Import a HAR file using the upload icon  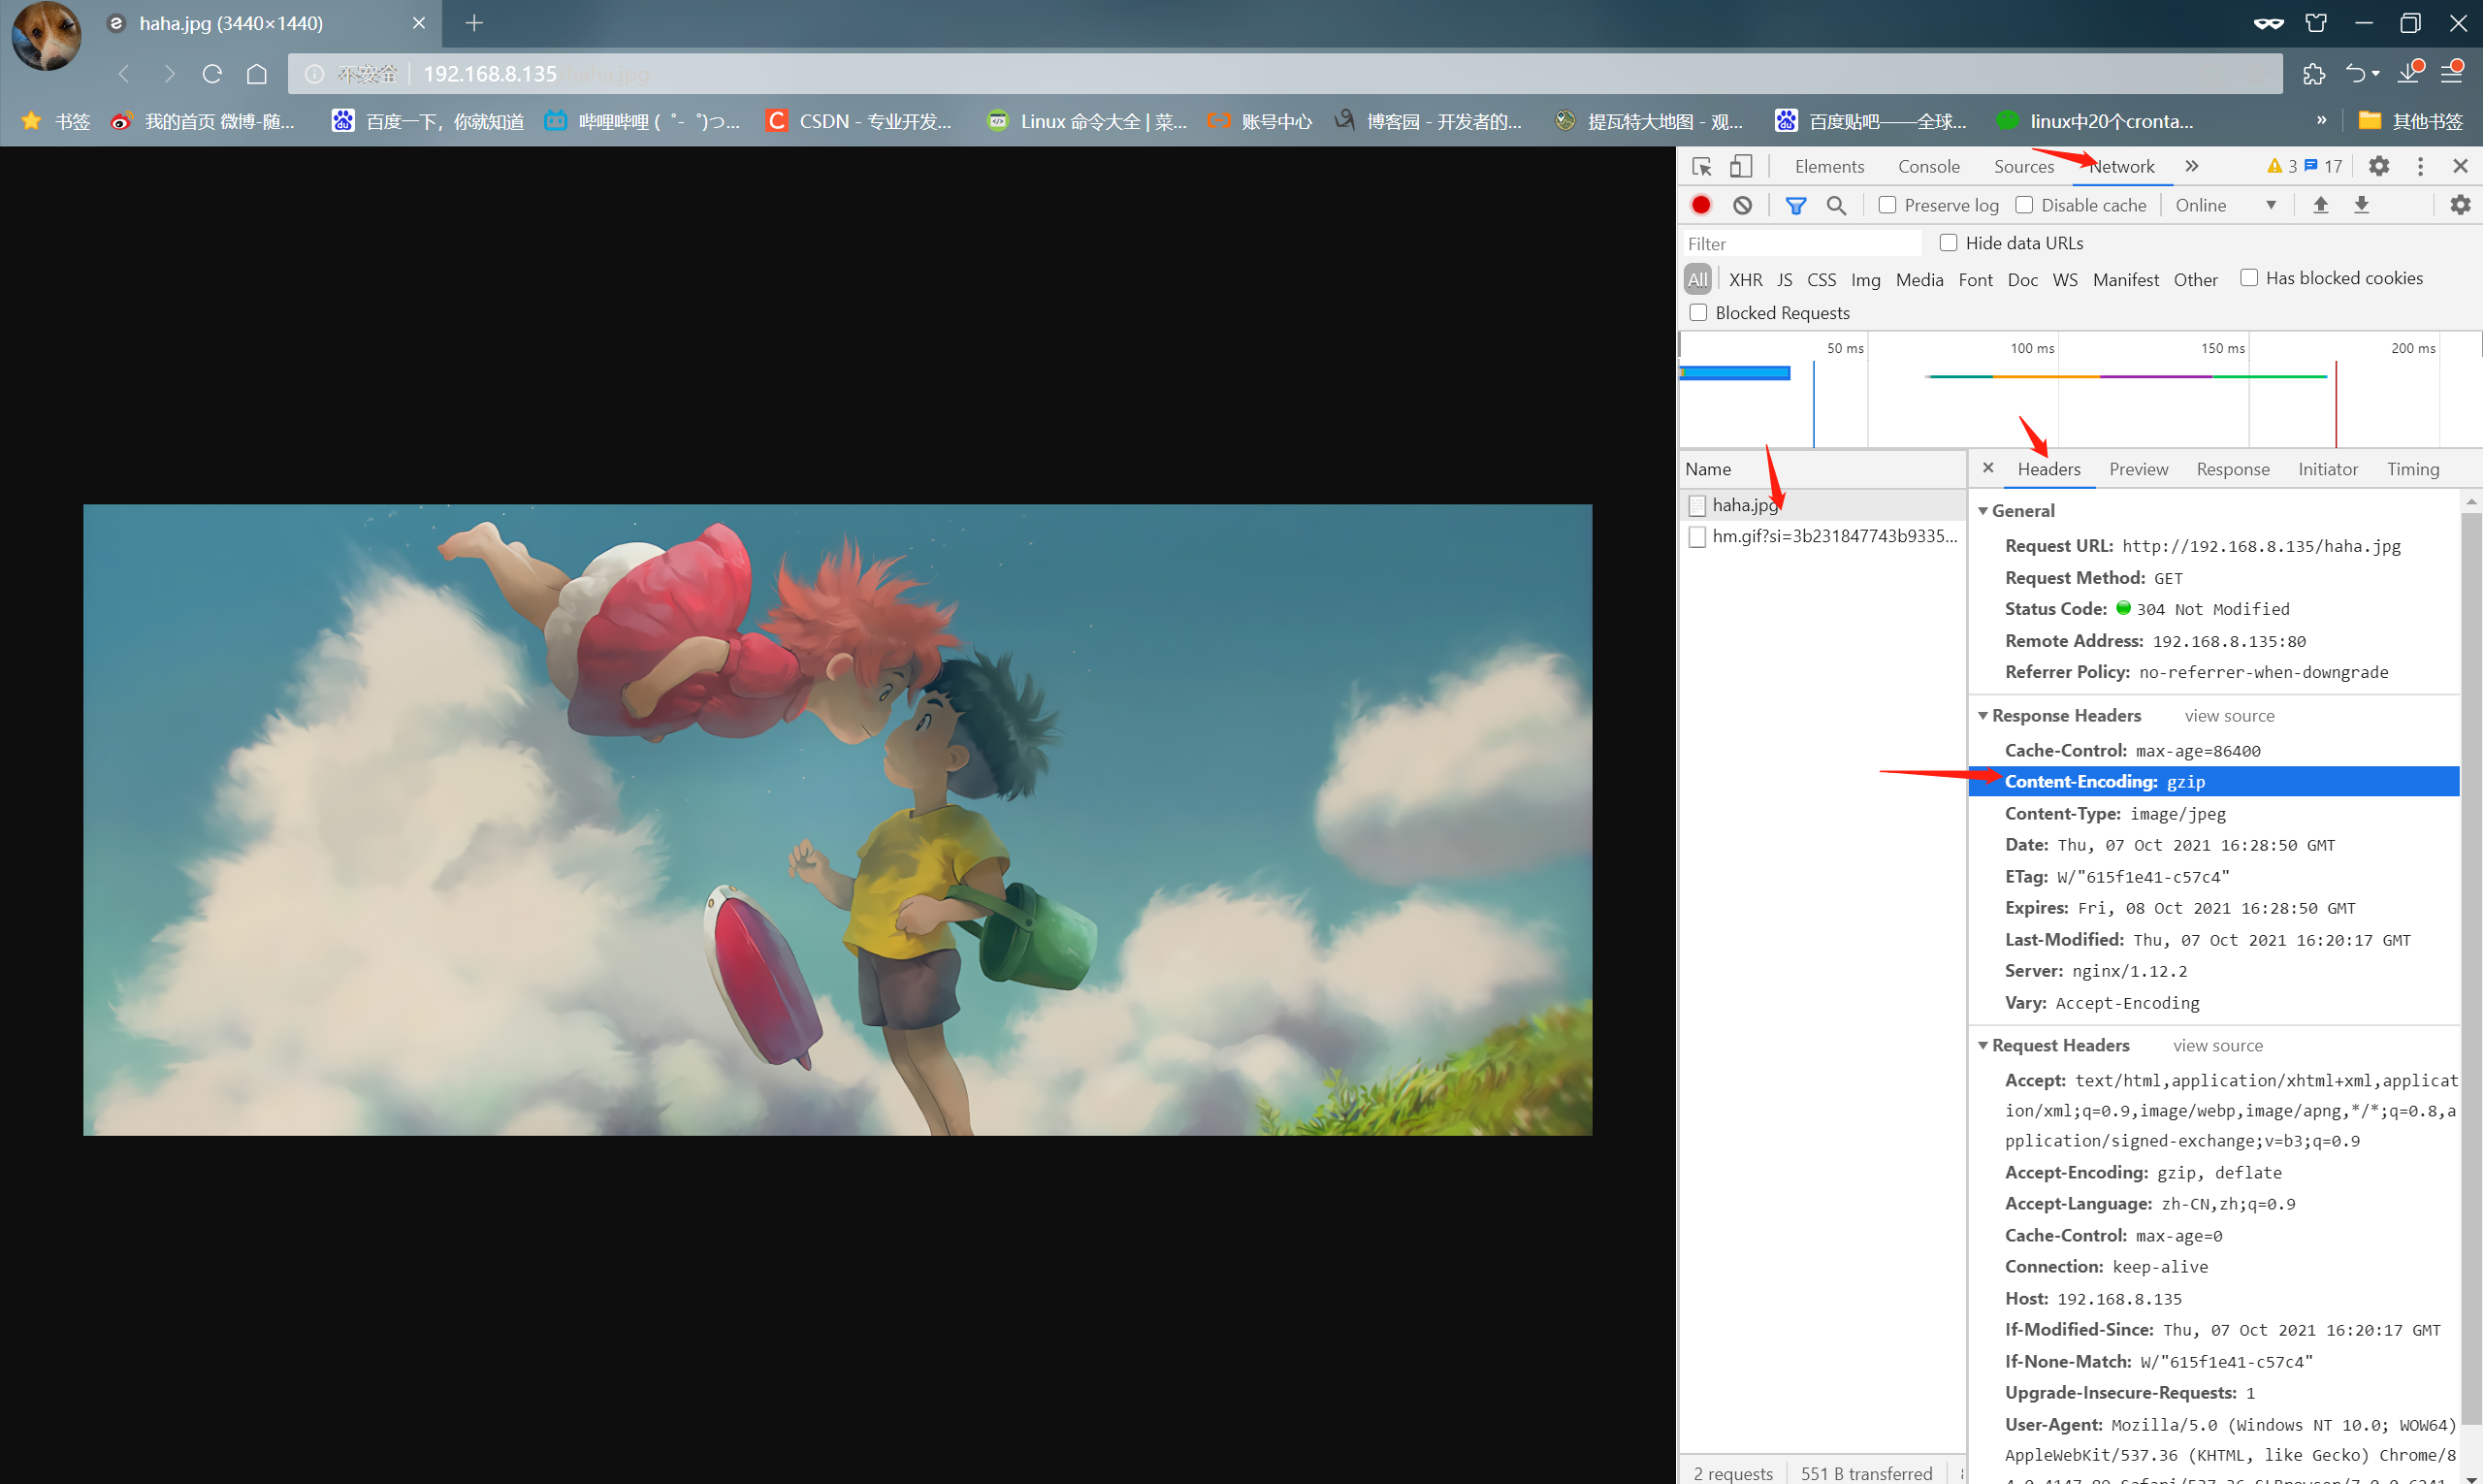pos(2321,205)
